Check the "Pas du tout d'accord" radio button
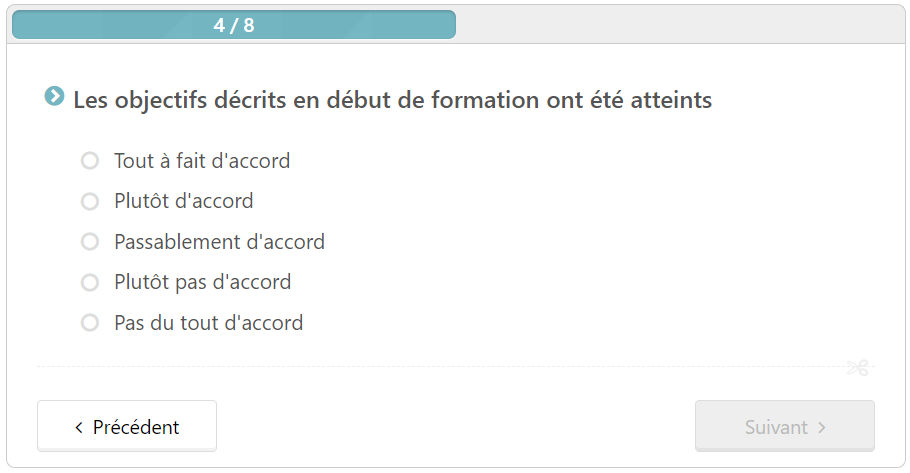This screenshot has width=910, height=473. click(90, 323)
